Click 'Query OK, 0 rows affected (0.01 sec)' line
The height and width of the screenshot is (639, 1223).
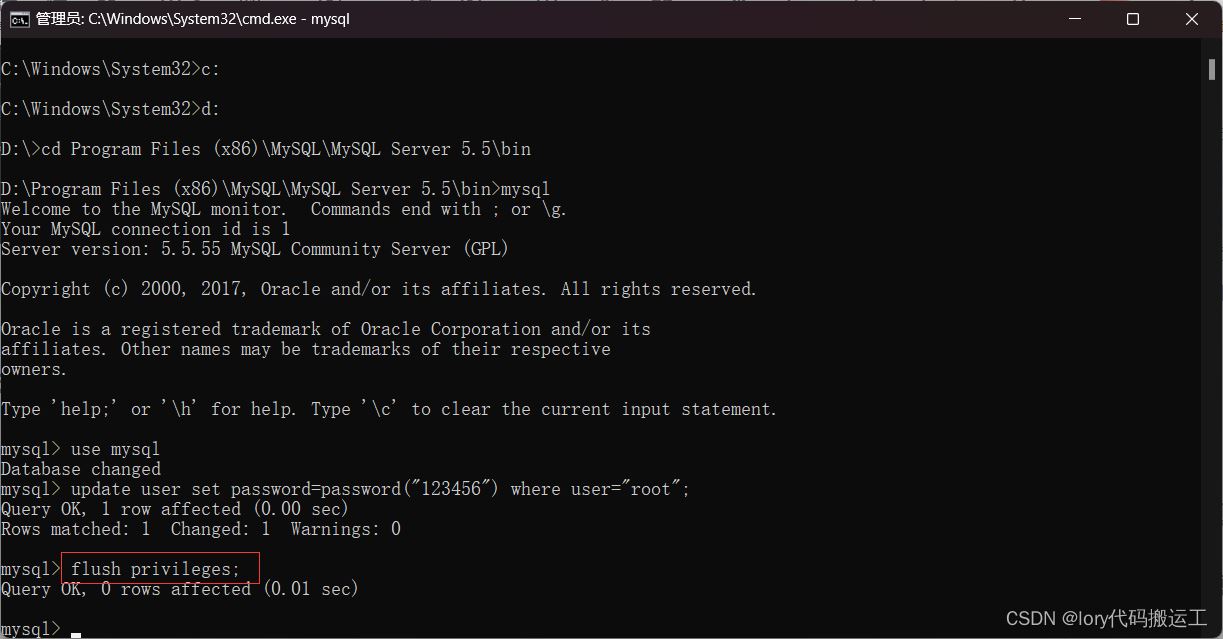click(179, 589)
